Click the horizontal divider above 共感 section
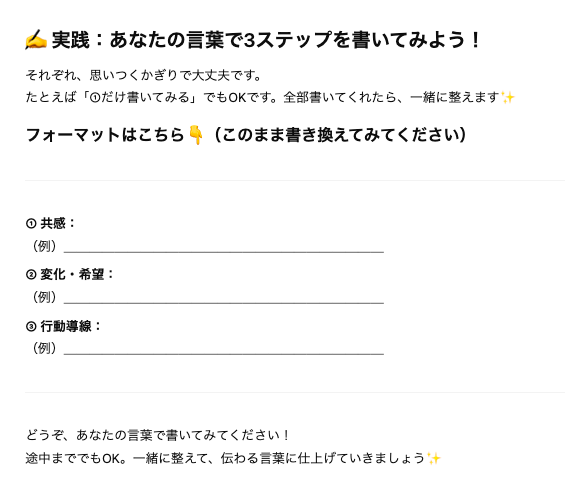The image size is (565, 478). click(x=295, y=180)
